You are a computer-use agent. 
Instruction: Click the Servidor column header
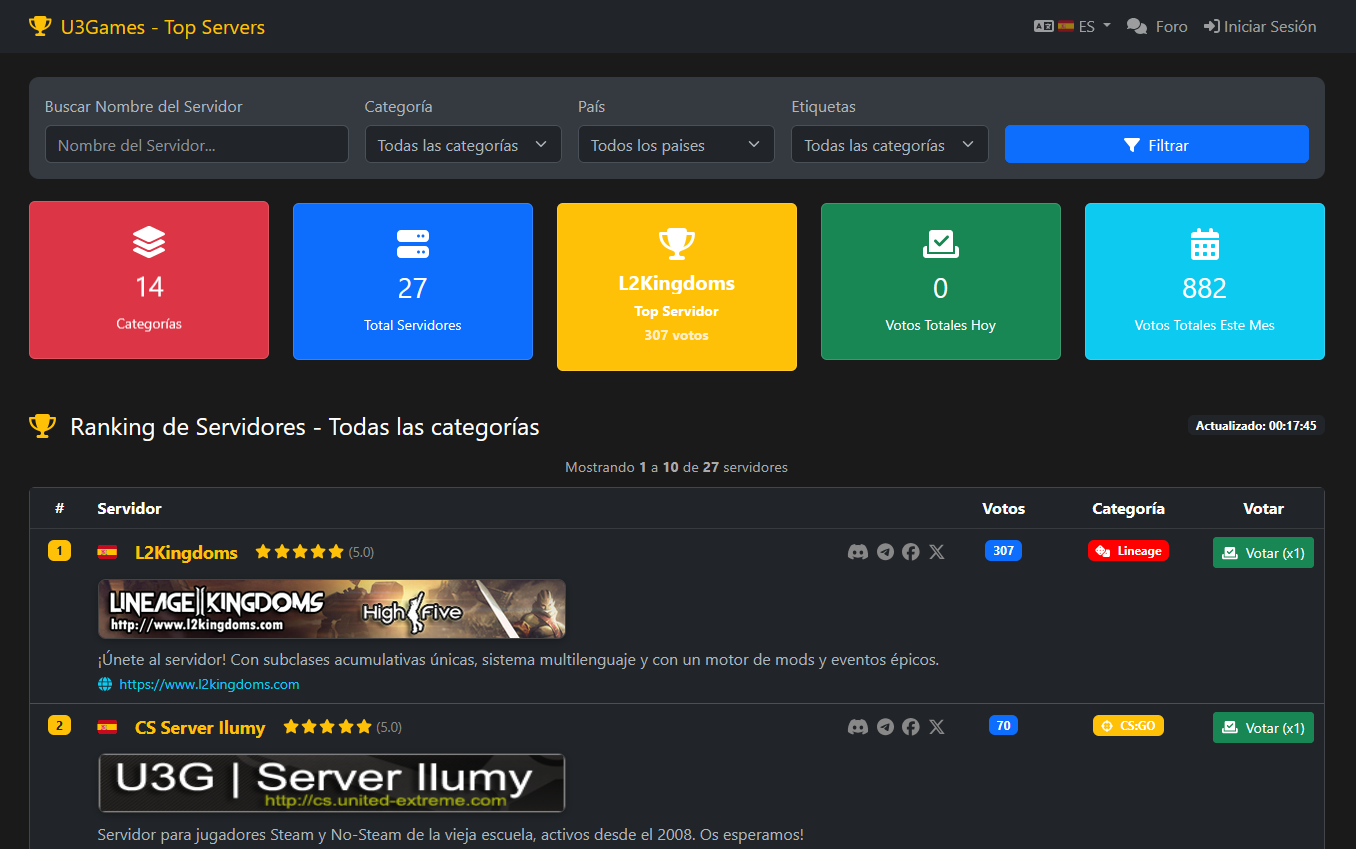coord(129,508)
